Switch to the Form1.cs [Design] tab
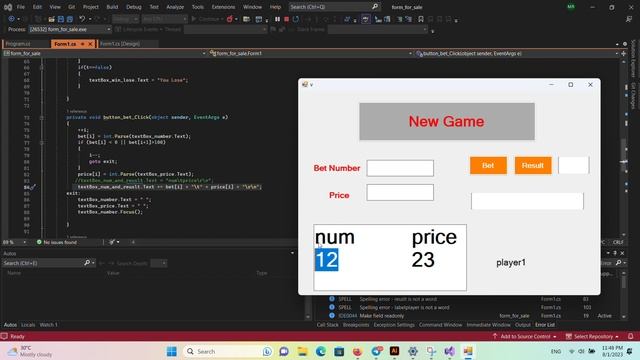Viewport: 640px width, 360px height. tap(120, 44)
